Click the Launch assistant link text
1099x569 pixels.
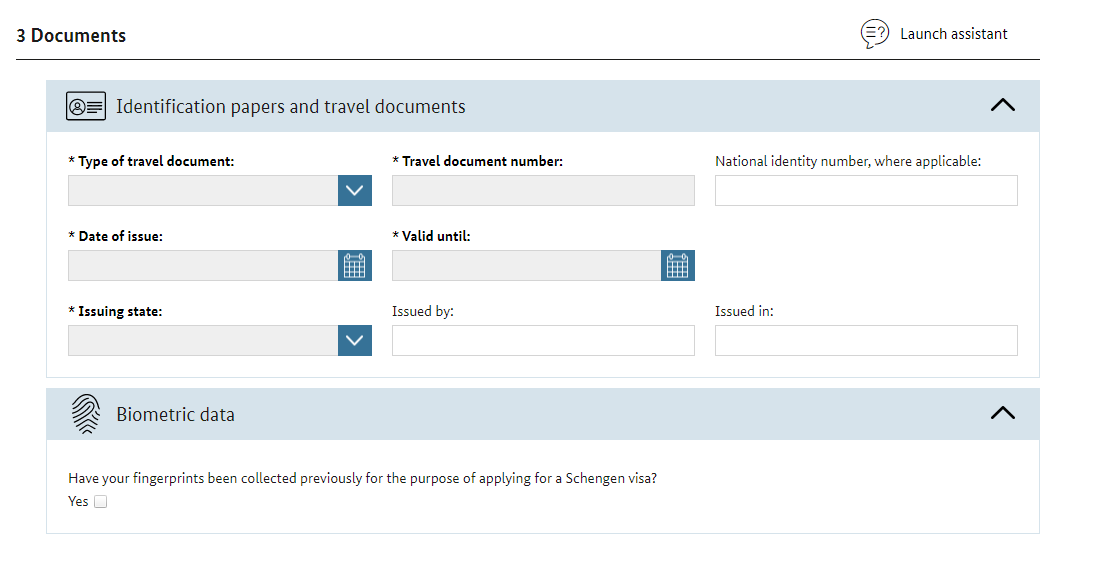tap(953, 34)
